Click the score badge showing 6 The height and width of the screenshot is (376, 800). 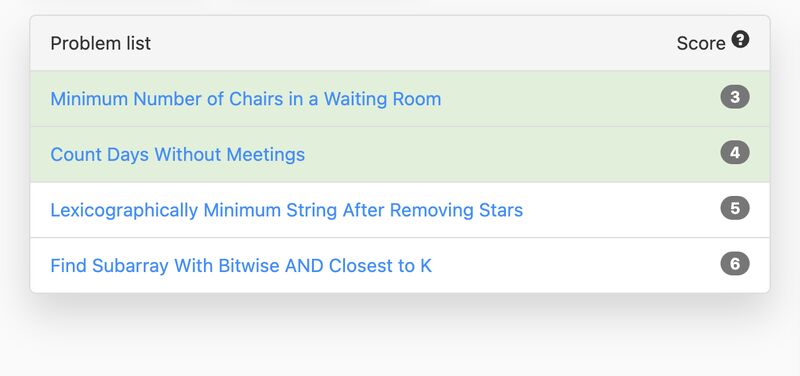(735, 264)
